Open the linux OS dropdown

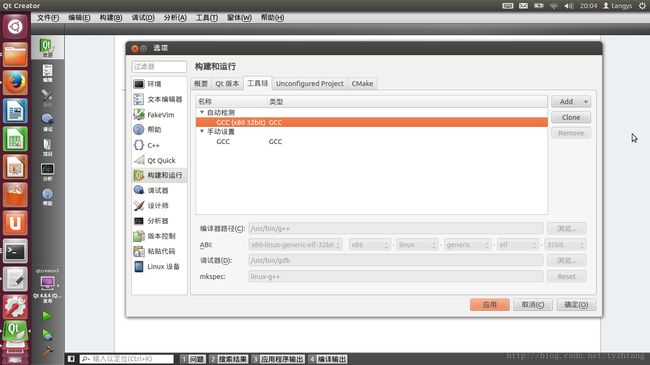[x=417, y=245]
